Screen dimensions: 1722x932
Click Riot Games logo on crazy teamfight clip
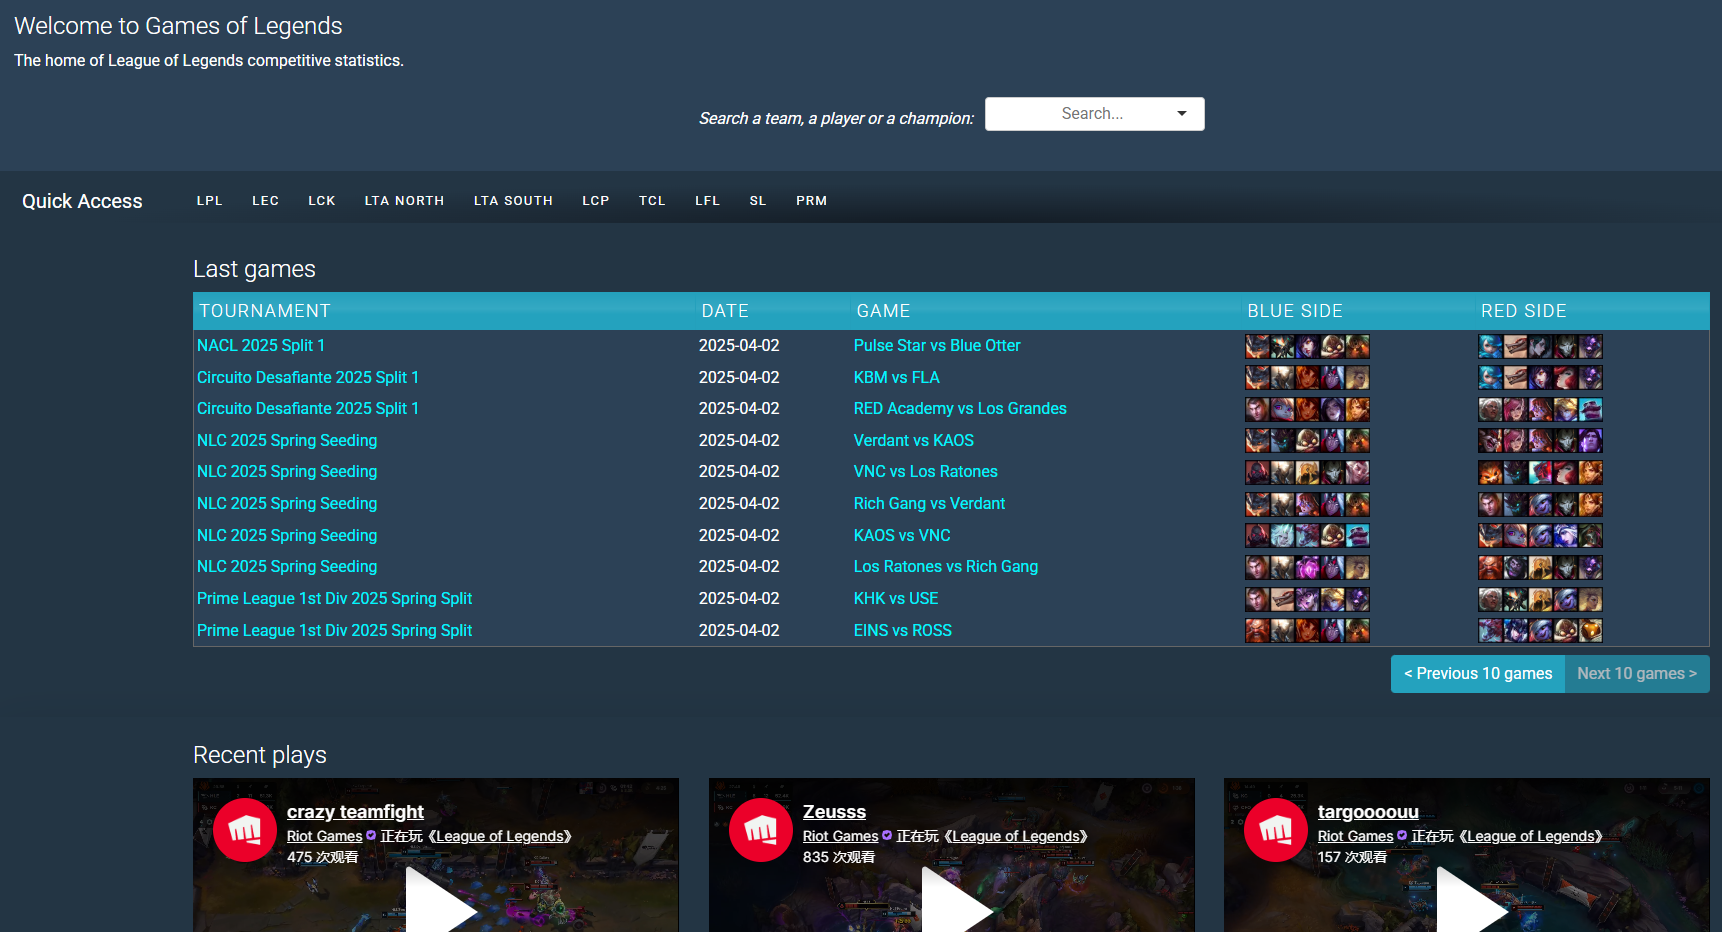pos(245,830)
